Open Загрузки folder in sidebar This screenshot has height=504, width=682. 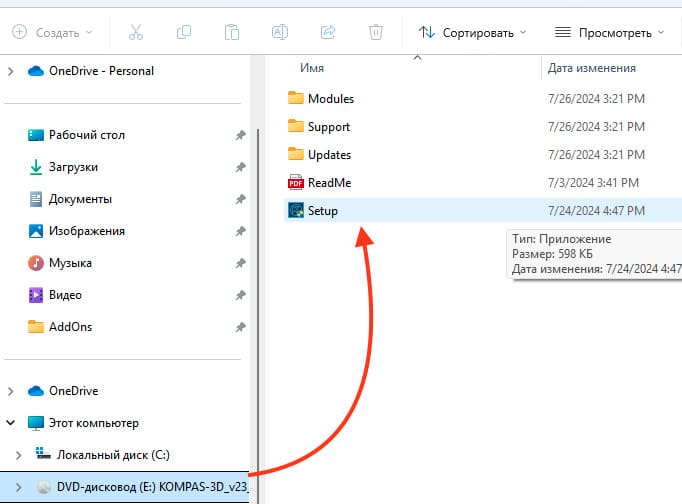tap(64, 167)
